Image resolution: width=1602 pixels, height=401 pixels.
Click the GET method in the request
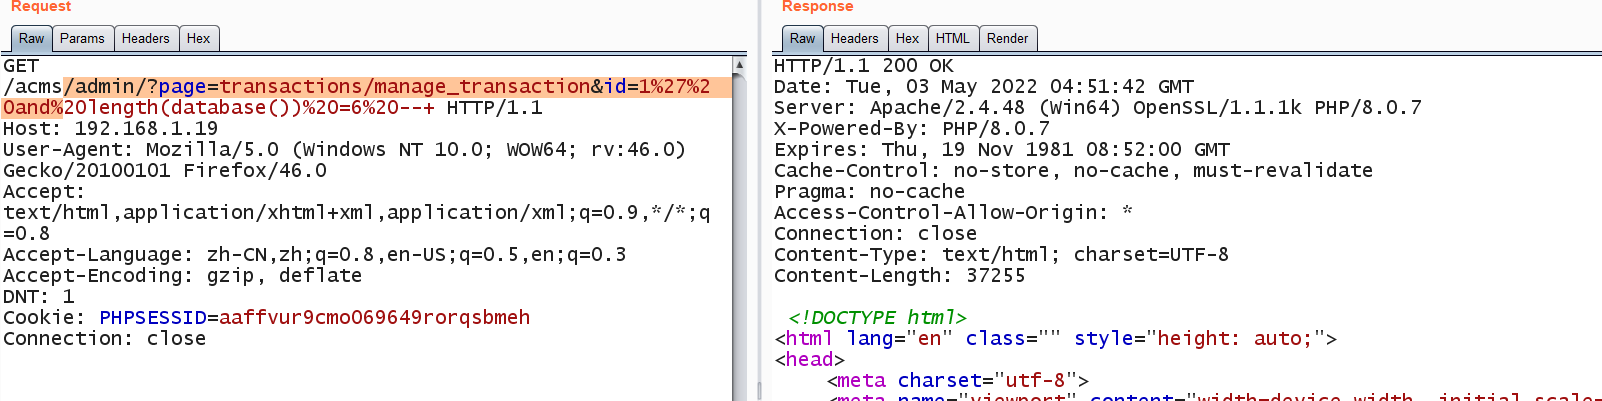coord(21,66)
